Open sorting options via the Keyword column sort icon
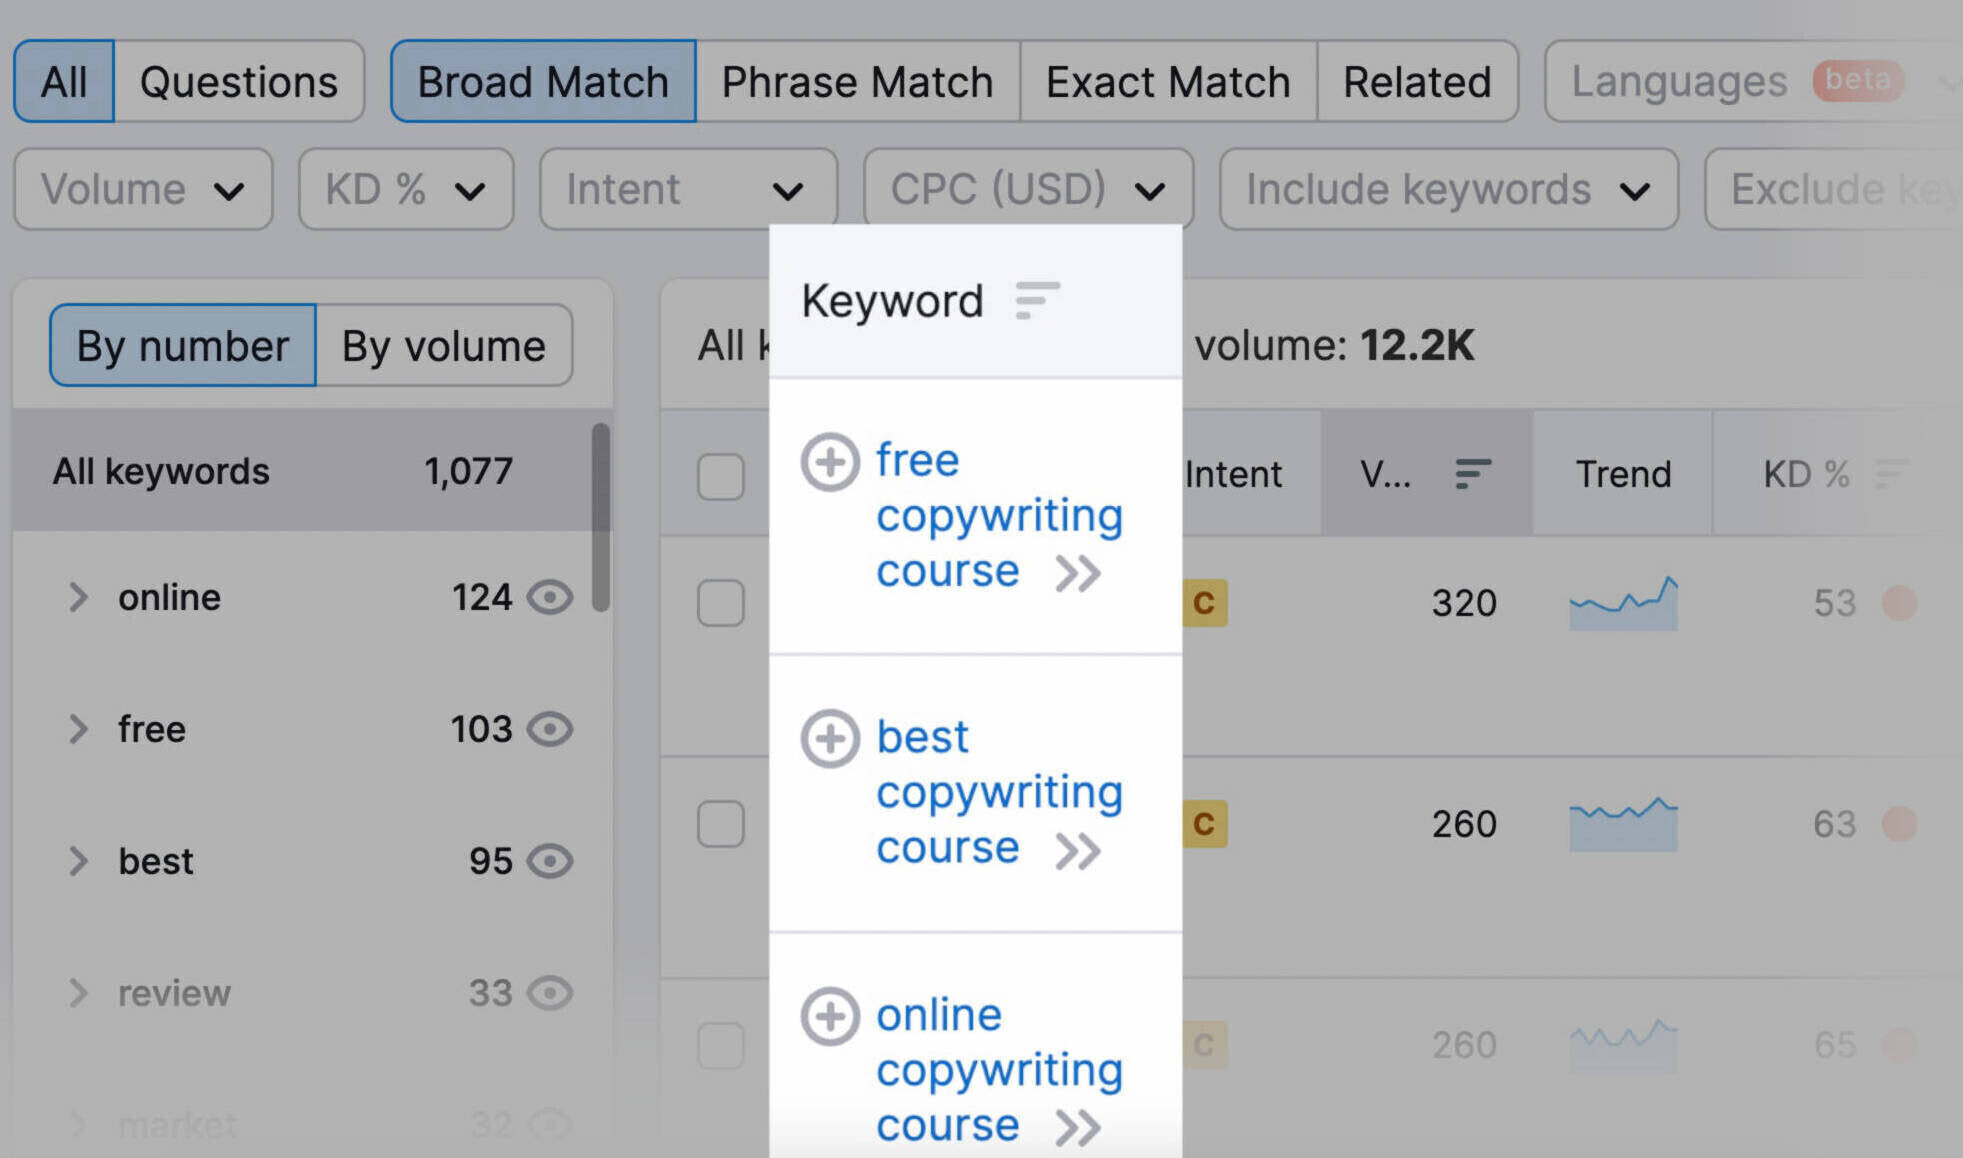This screenshot has width=1963, height=1158. coord(1037,300)
